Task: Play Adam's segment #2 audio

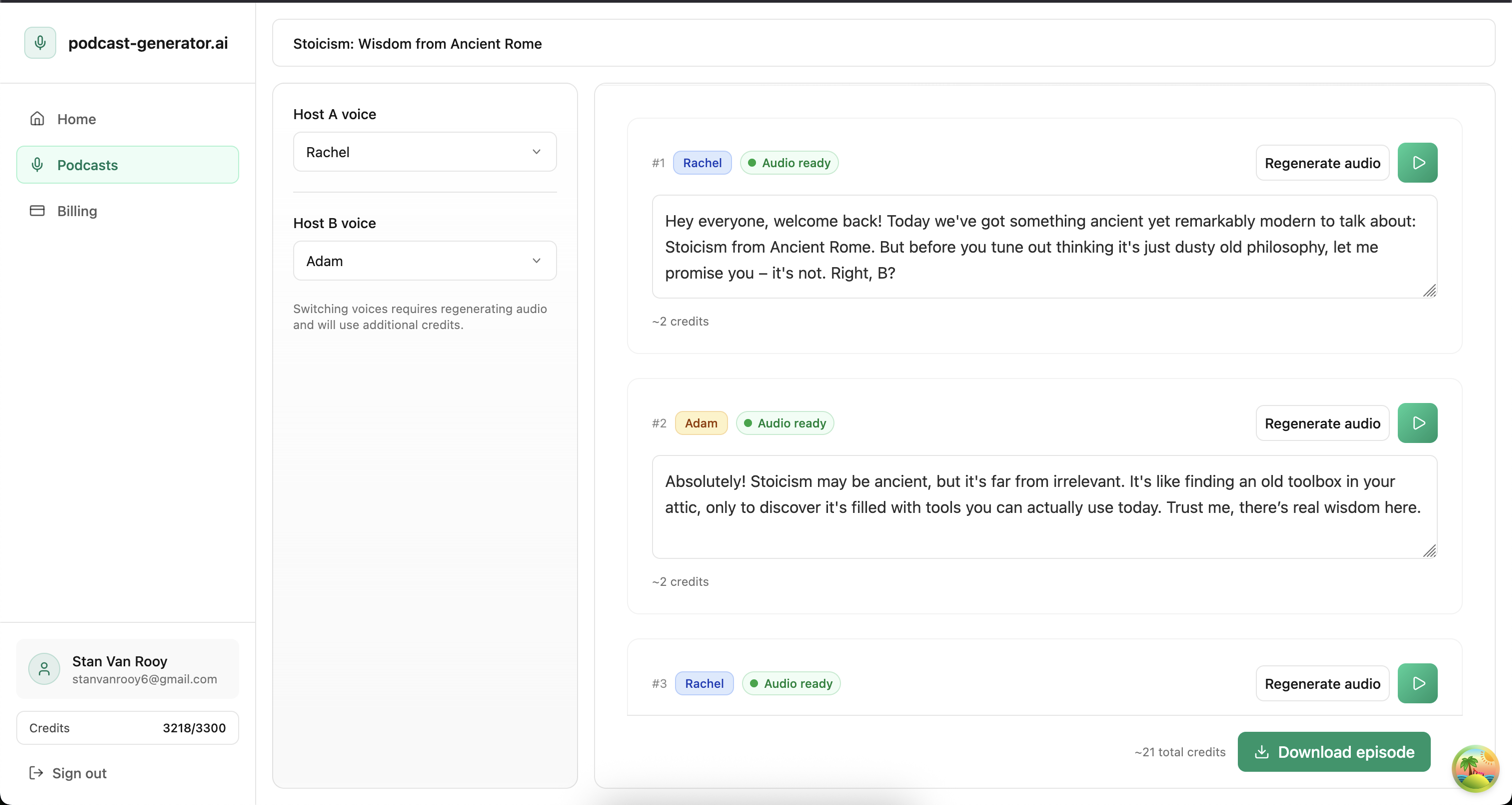Action: 1417,423
